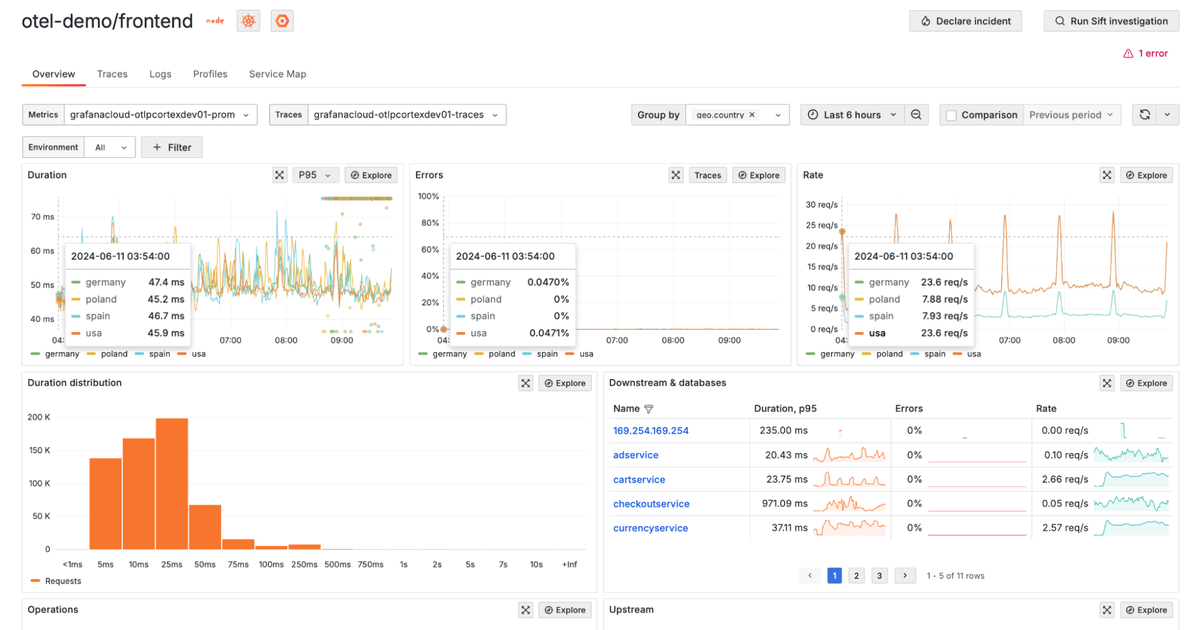Click Explore in the Errors panel

tap(759, 175)
